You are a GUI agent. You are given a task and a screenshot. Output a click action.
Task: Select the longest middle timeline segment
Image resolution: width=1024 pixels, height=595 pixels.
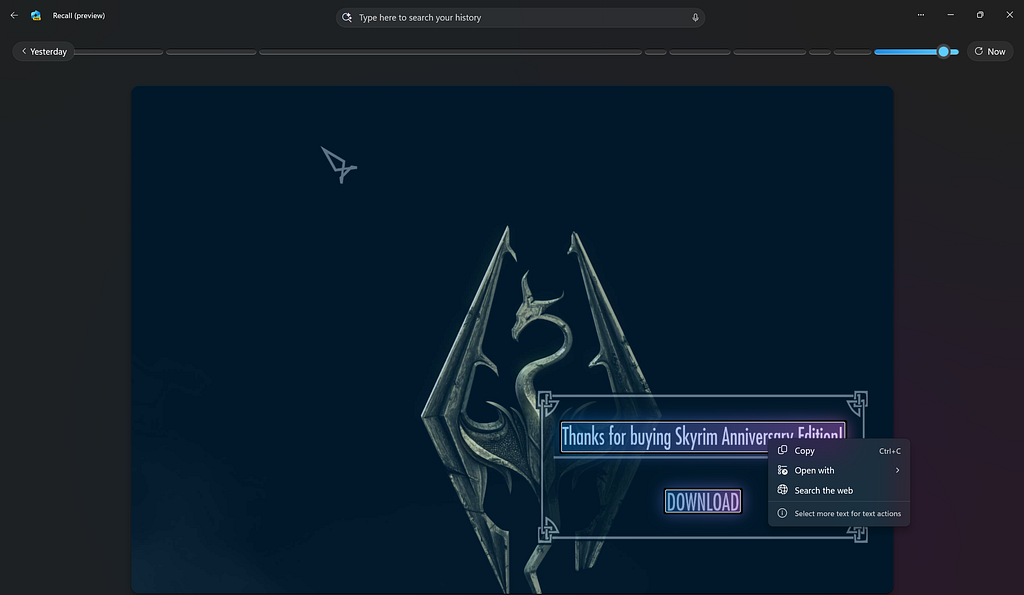tap(451, 52)
